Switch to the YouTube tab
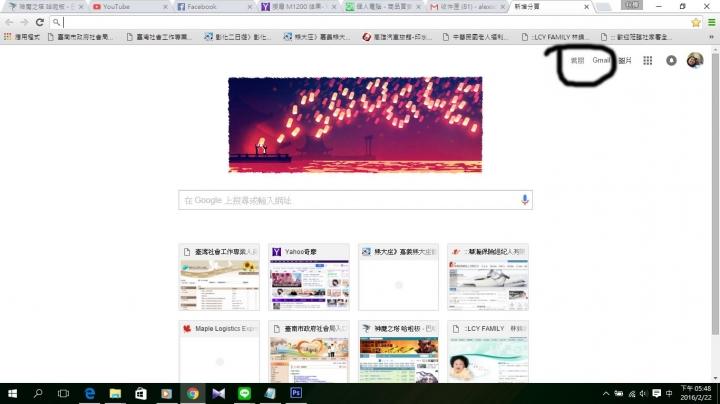The width and height of the screenshot is (720, 404). pos(130,6)
